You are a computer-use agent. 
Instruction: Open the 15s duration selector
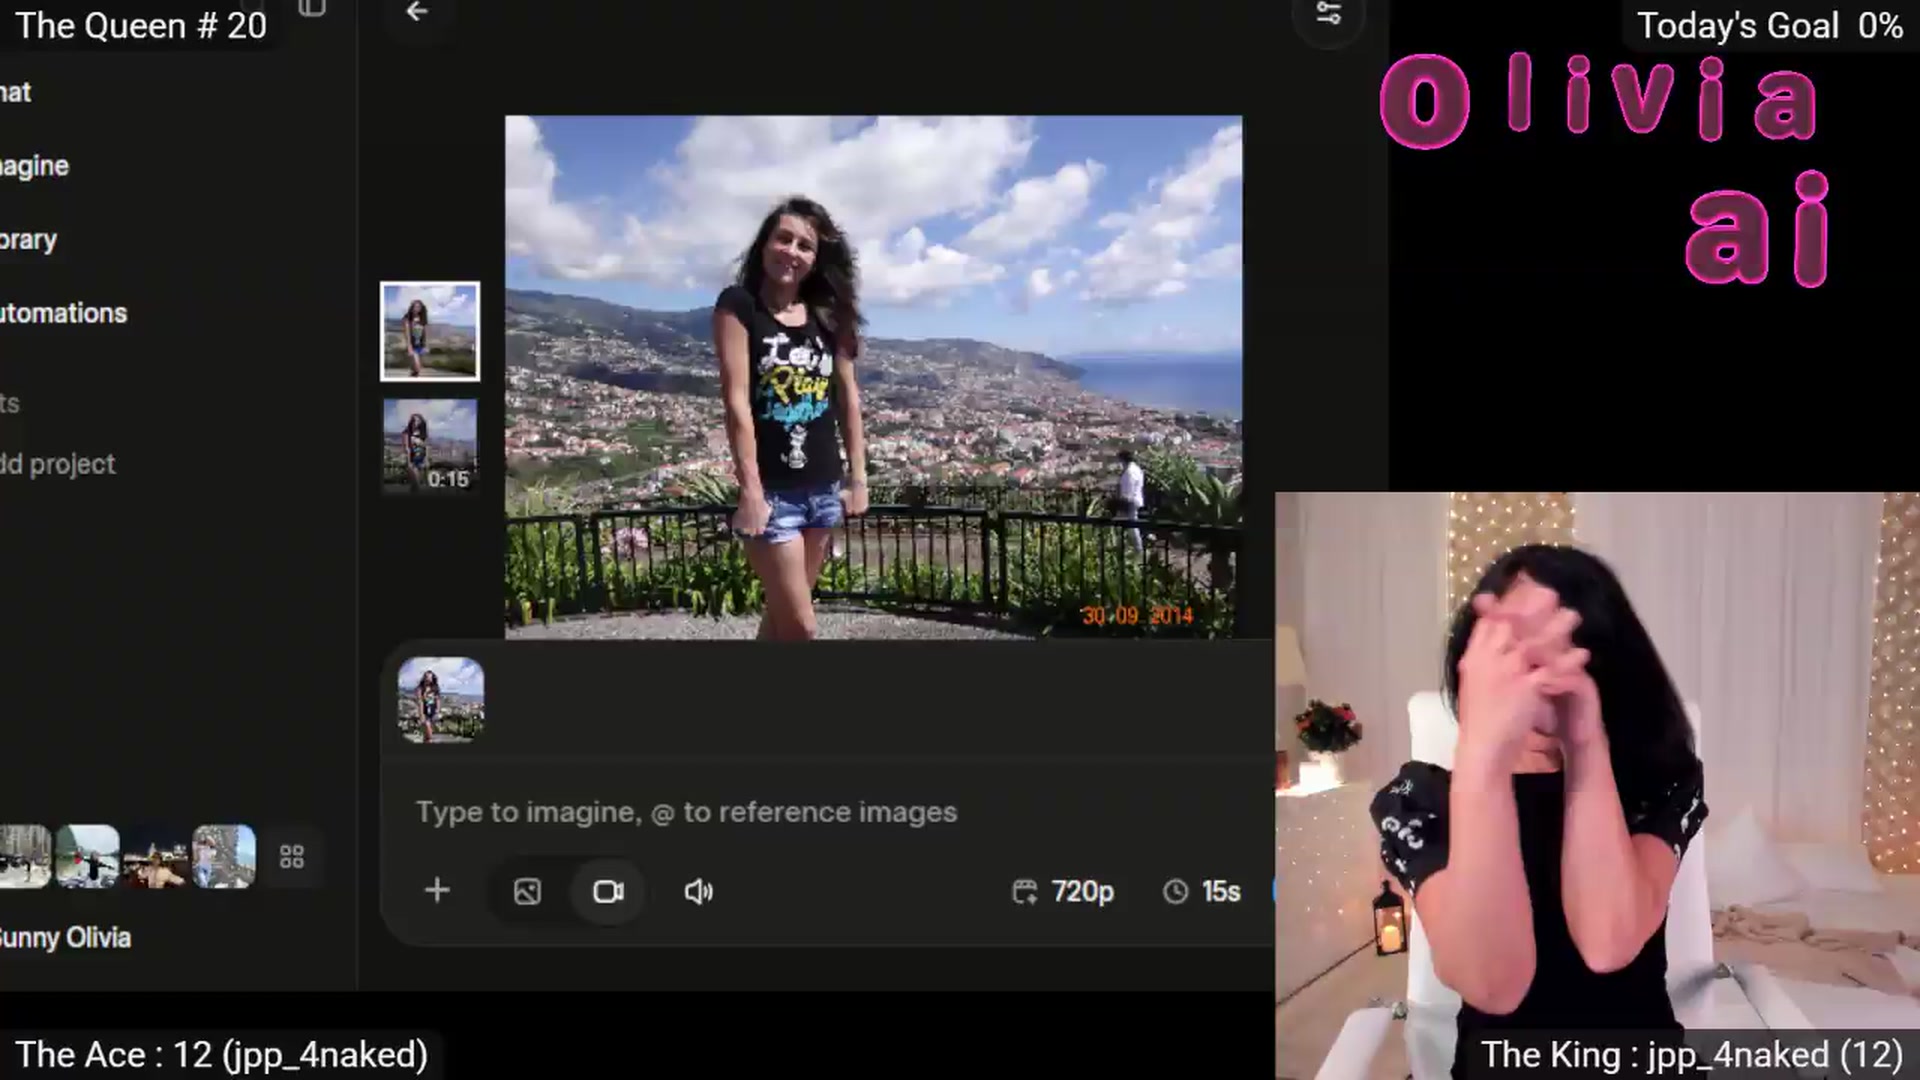tap(1202, 891)
